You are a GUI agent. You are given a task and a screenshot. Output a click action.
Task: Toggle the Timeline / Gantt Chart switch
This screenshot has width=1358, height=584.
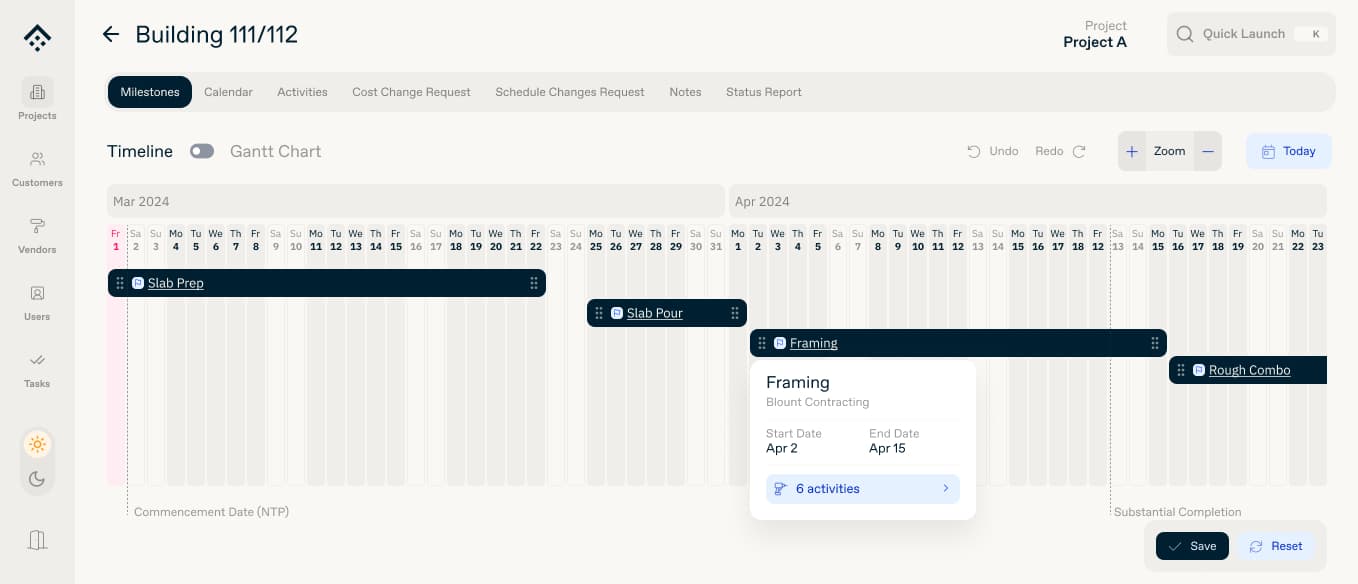pyautogui.click(x=202, y=152)
